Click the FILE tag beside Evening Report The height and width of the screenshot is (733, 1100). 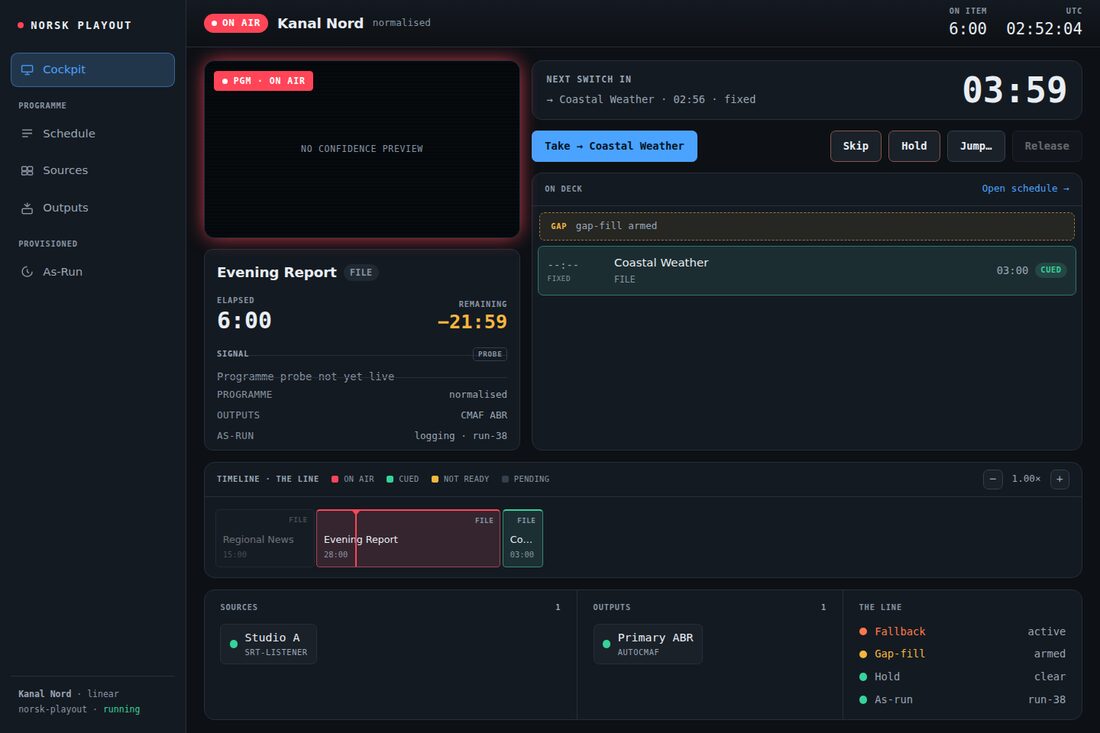pyautogui.click(x=361, y=272)
